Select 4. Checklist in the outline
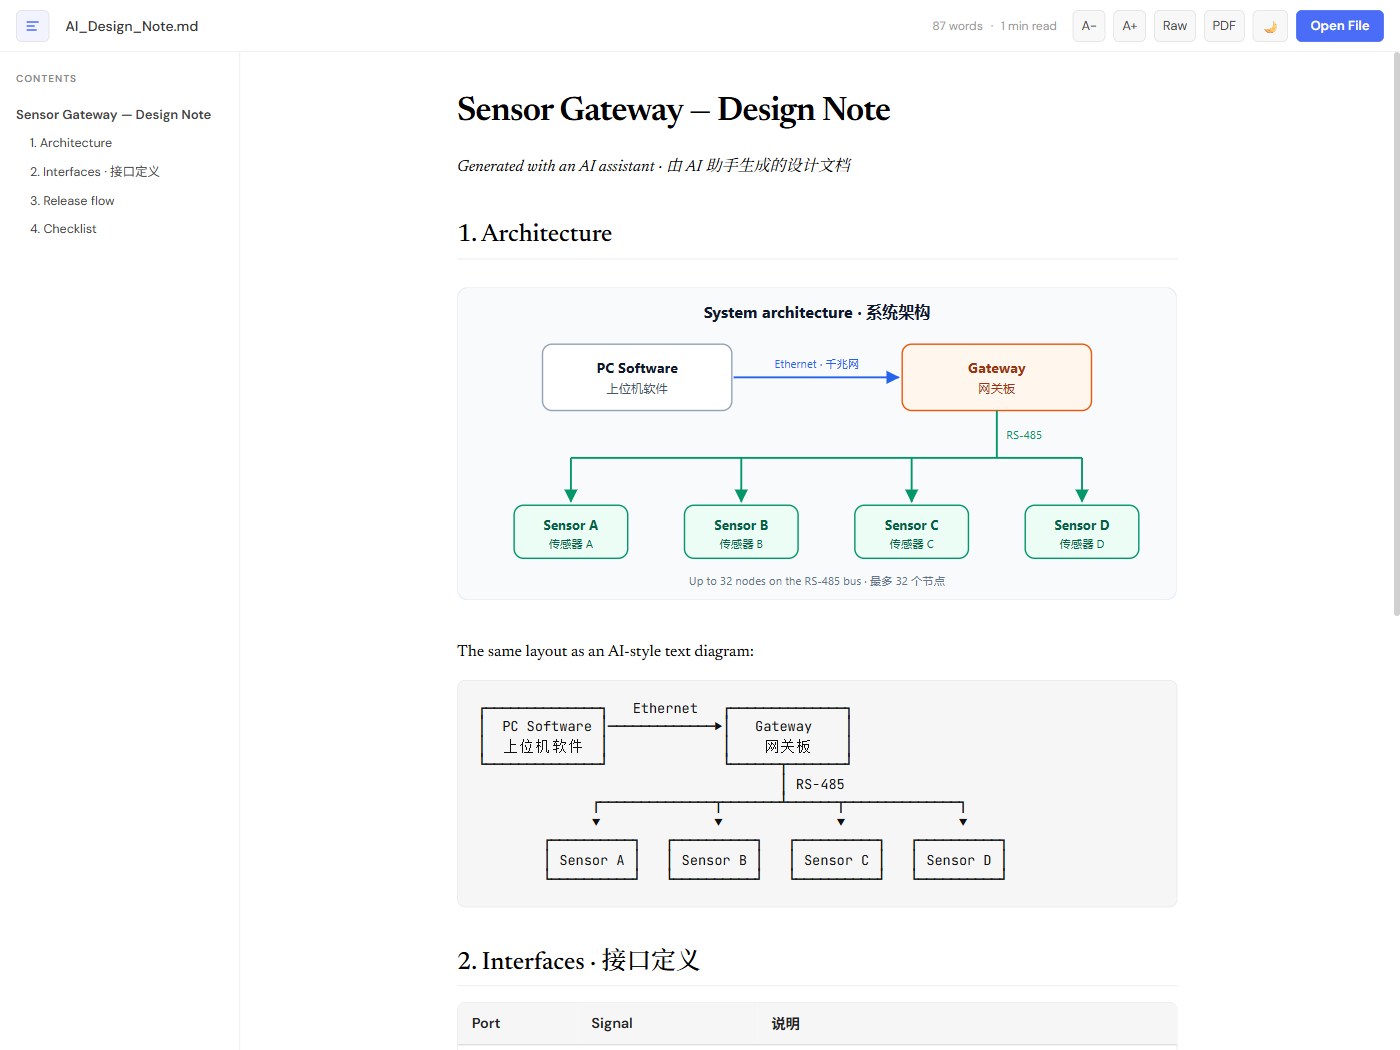This screenshot has height=1050, width=1400. 63,229
